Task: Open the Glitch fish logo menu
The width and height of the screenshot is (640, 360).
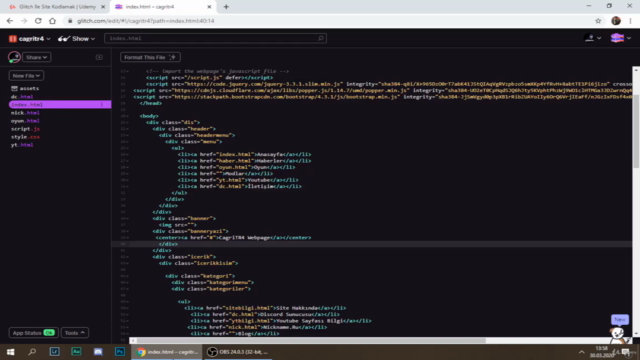Action: 620,38
